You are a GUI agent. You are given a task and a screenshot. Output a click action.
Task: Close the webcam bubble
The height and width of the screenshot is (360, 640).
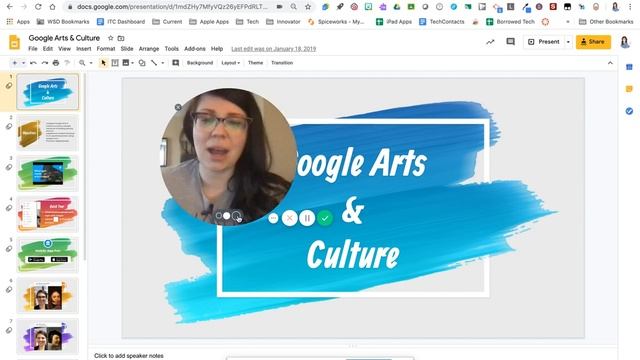[x=178, y=107]
